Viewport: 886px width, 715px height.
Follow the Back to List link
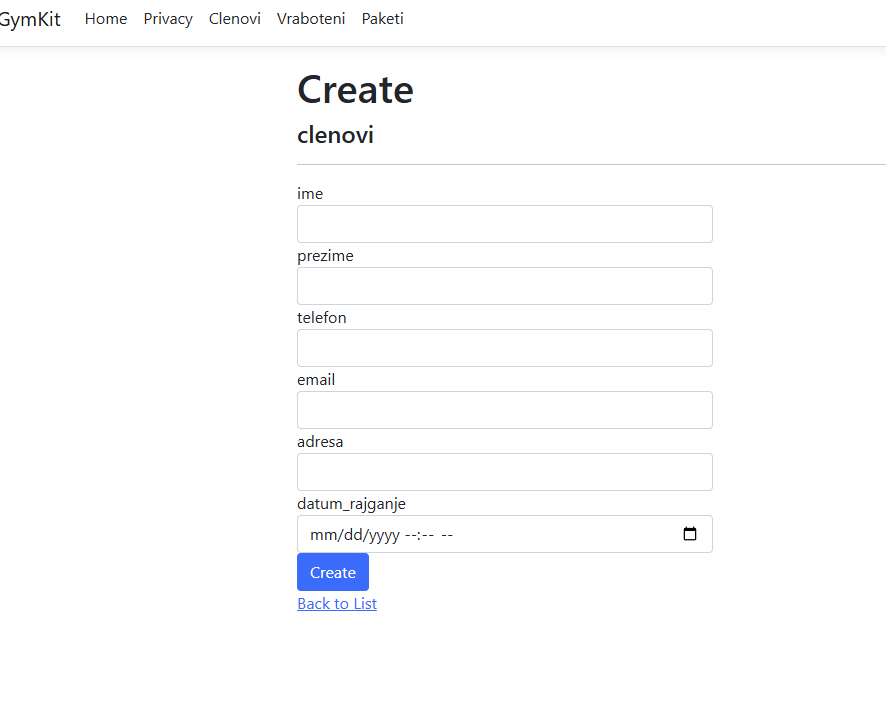pyautogui.click(x=337, y=604)
